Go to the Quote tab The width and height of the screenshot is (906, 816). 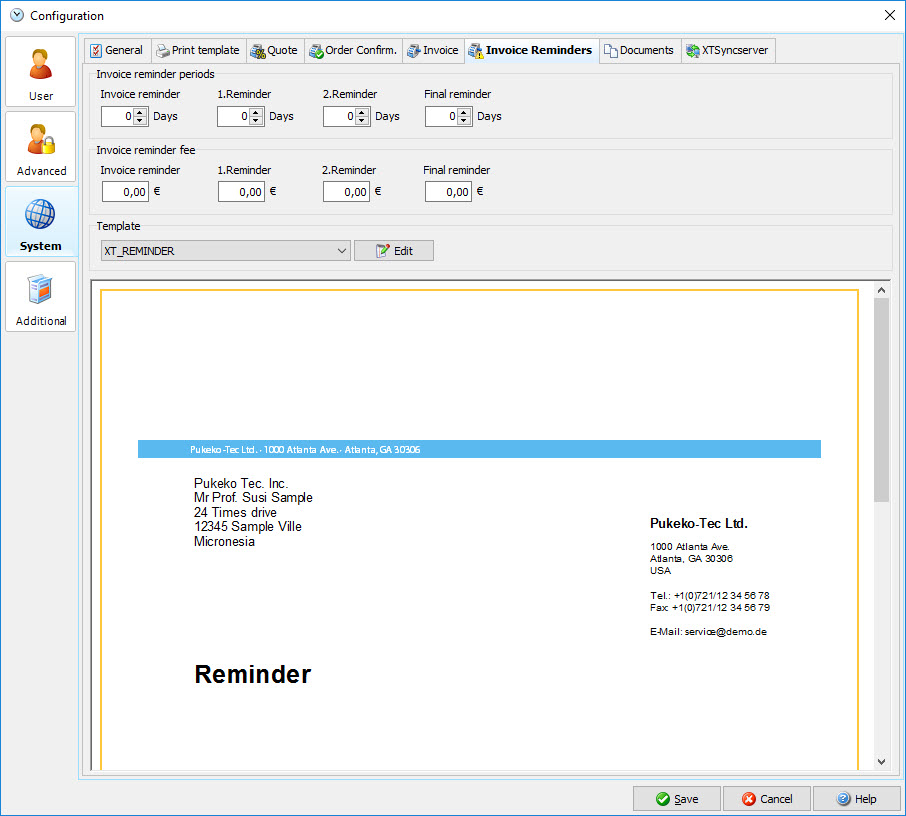click(x=274, y=50)
